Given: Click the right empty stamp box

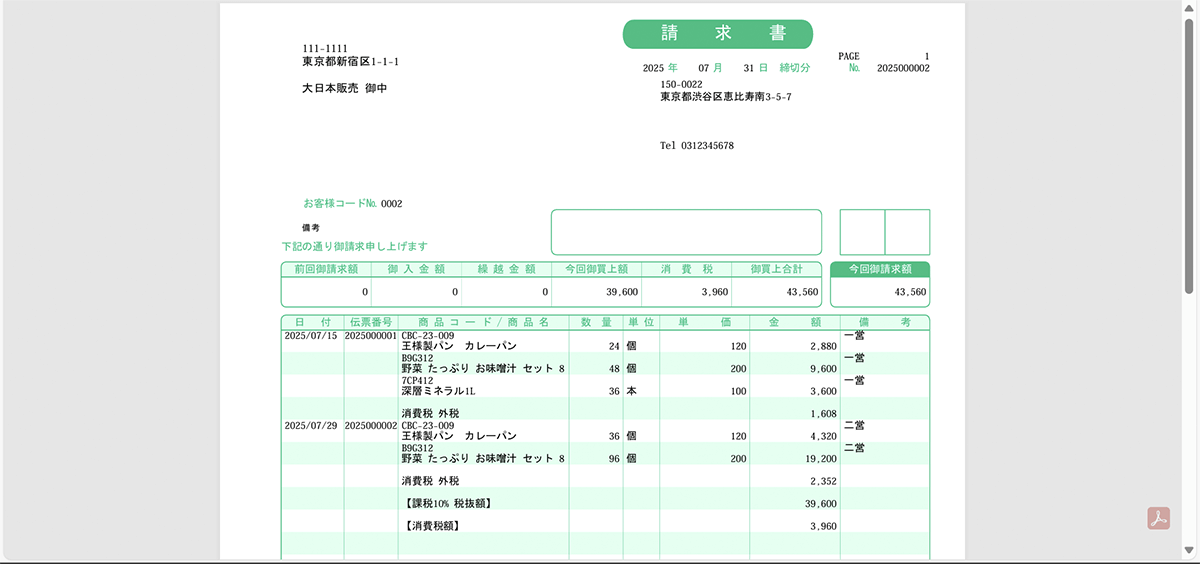Looking at the screenshot, I should tap(908, 232).
